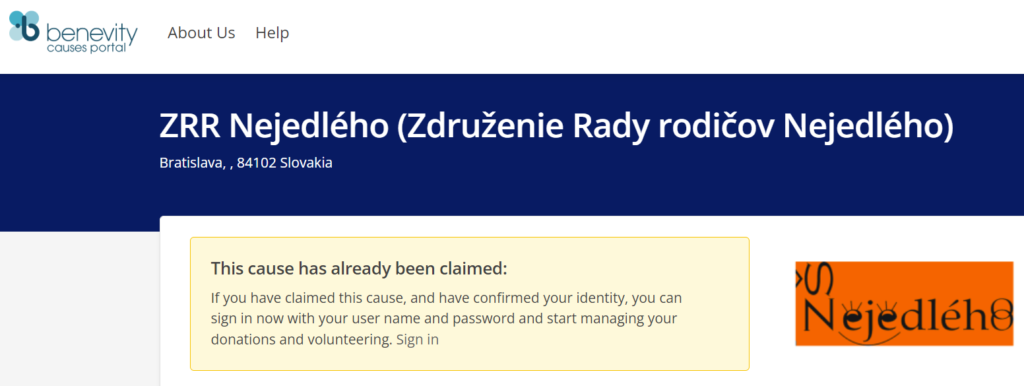Click the claimed-cause explanation paragraph
This screenshot has height=386, width=1024.
[x=446, y=319]
